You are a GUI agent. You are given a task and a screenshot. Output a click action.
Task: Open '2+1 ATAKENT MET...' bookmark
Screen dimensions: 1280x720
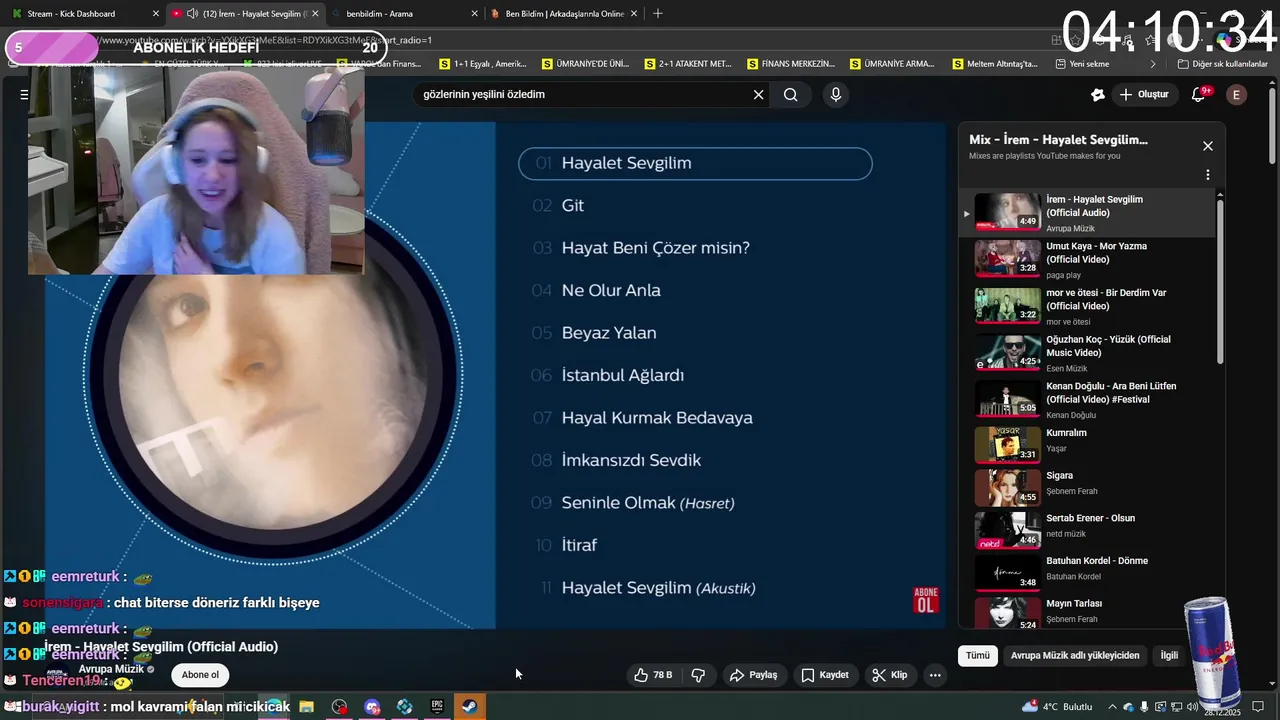[x=688, y=64]
